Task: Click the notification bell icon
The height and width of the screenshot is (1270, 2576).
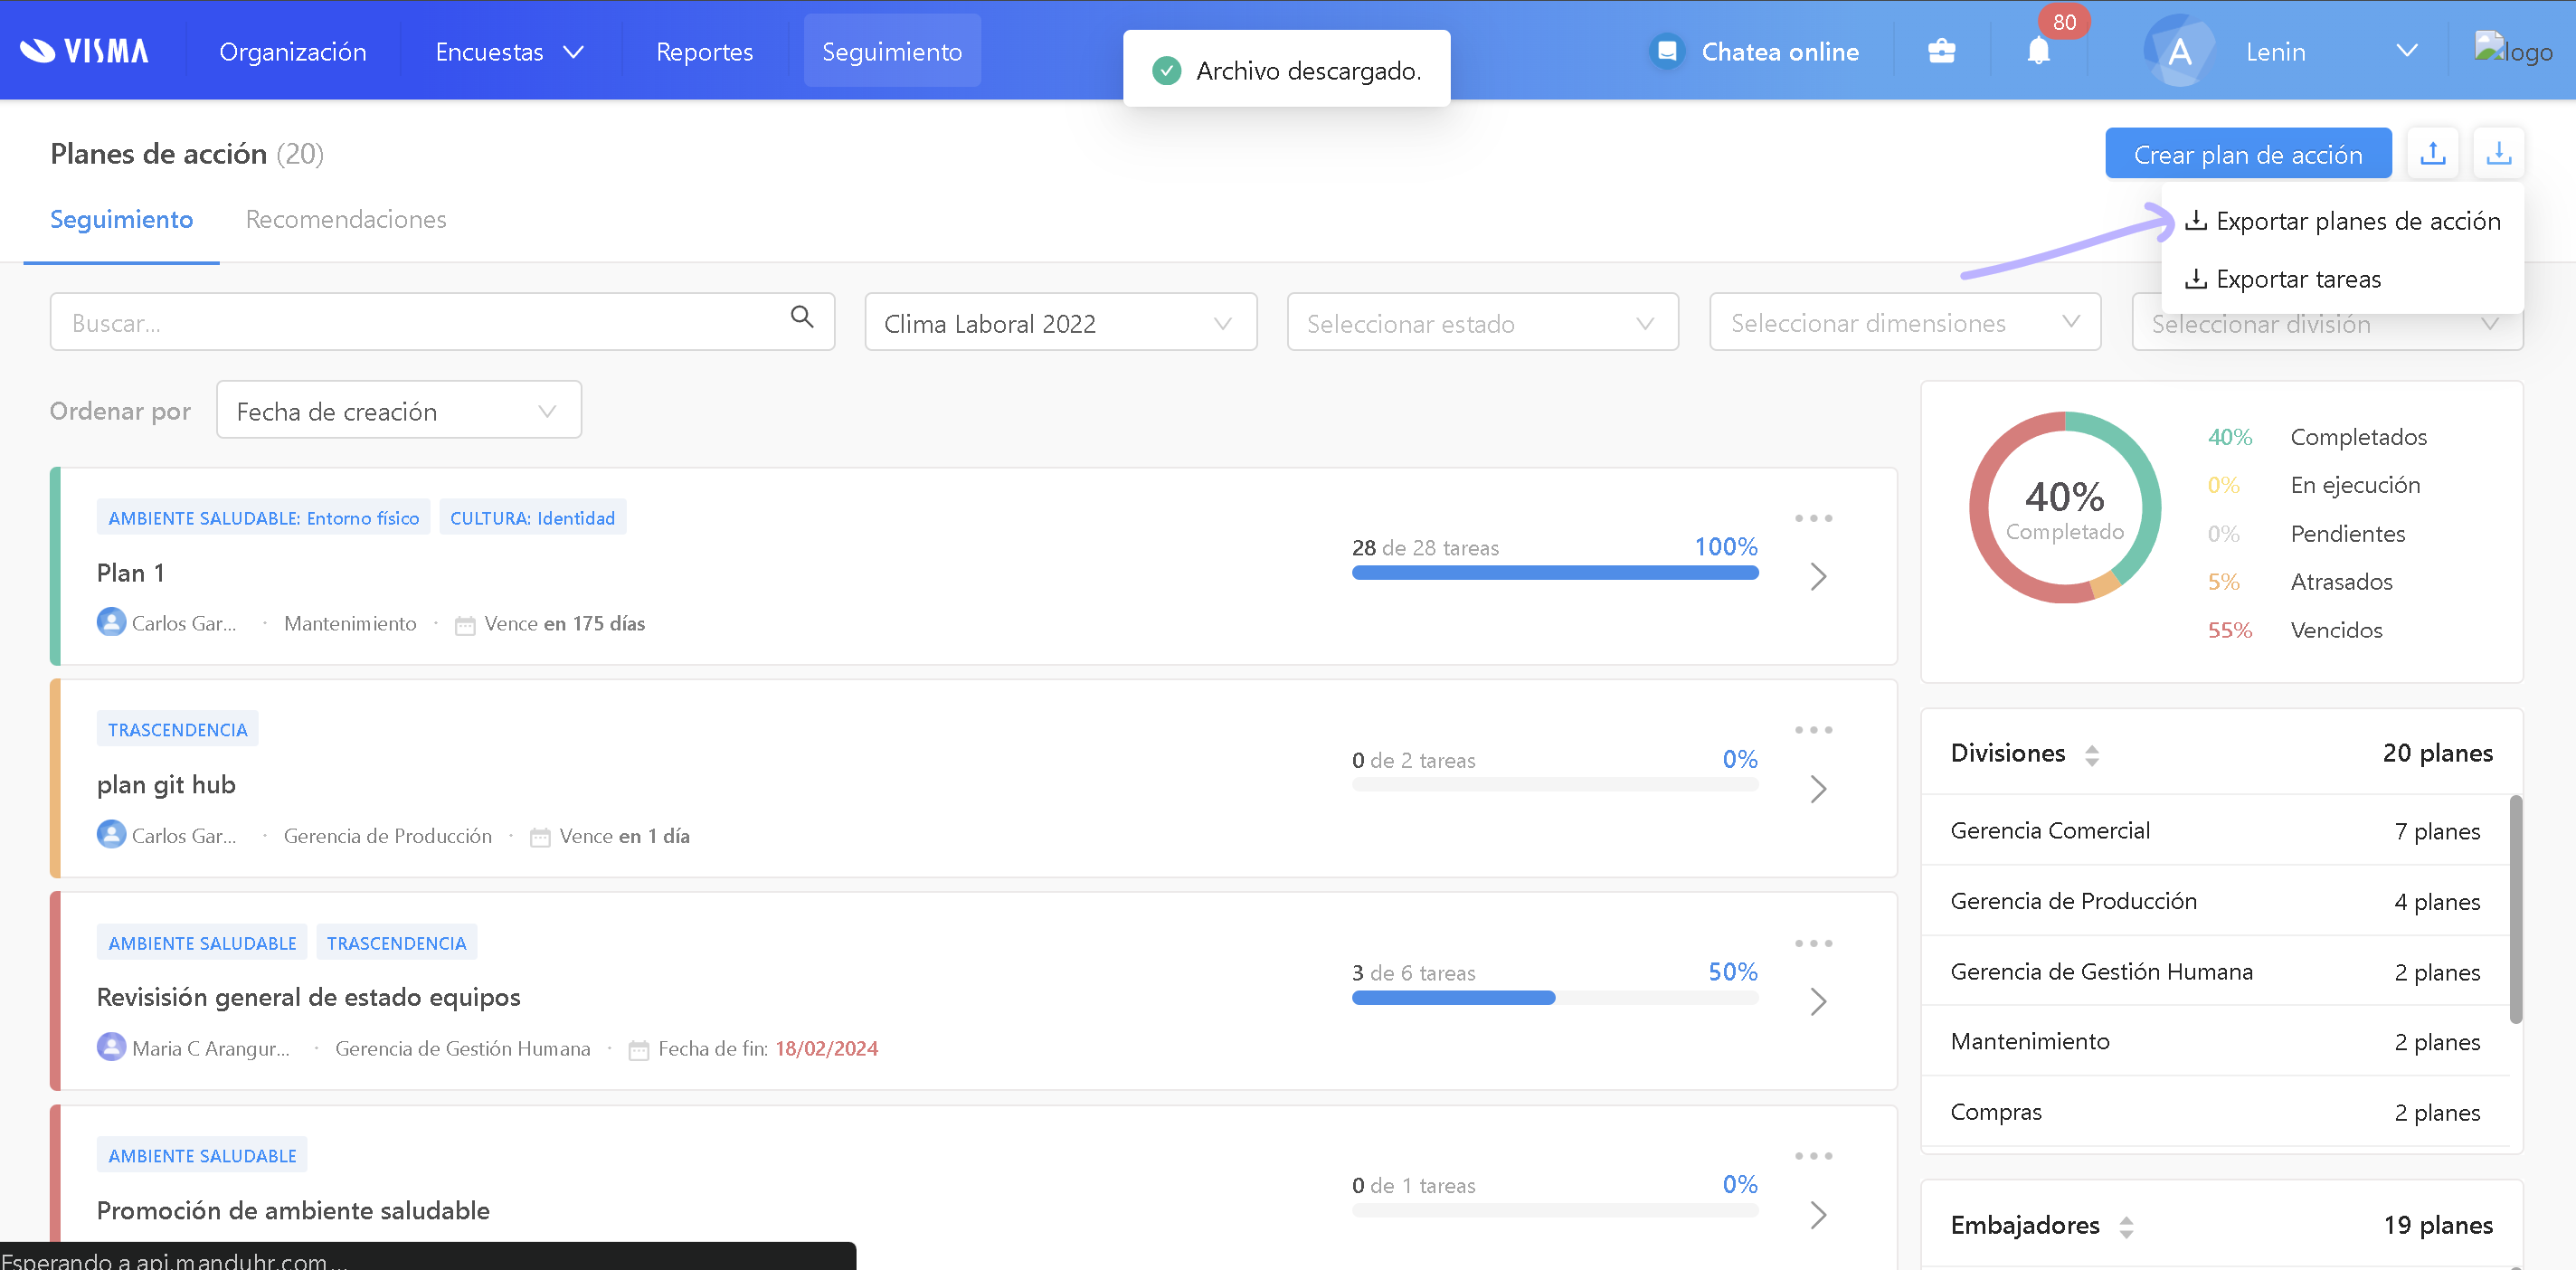Action: click(2038, 51)
